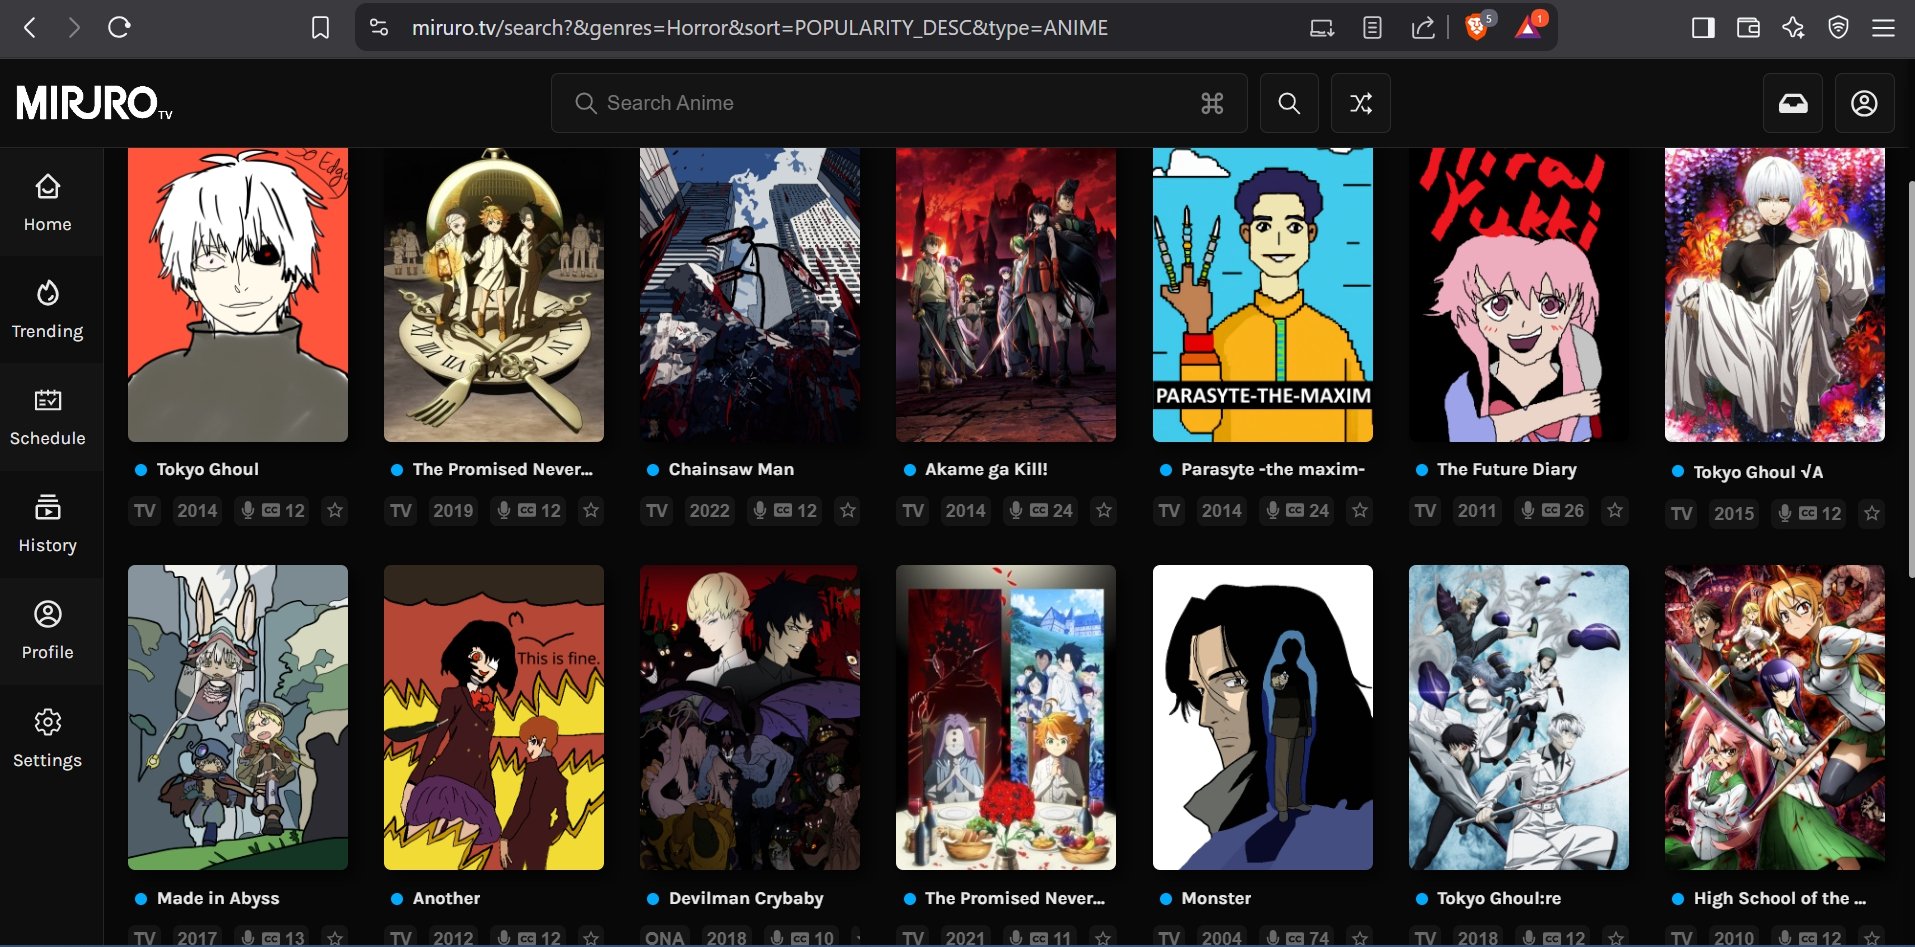
Task: Open Schedule in sidebar
Action: tap(48, 417)
